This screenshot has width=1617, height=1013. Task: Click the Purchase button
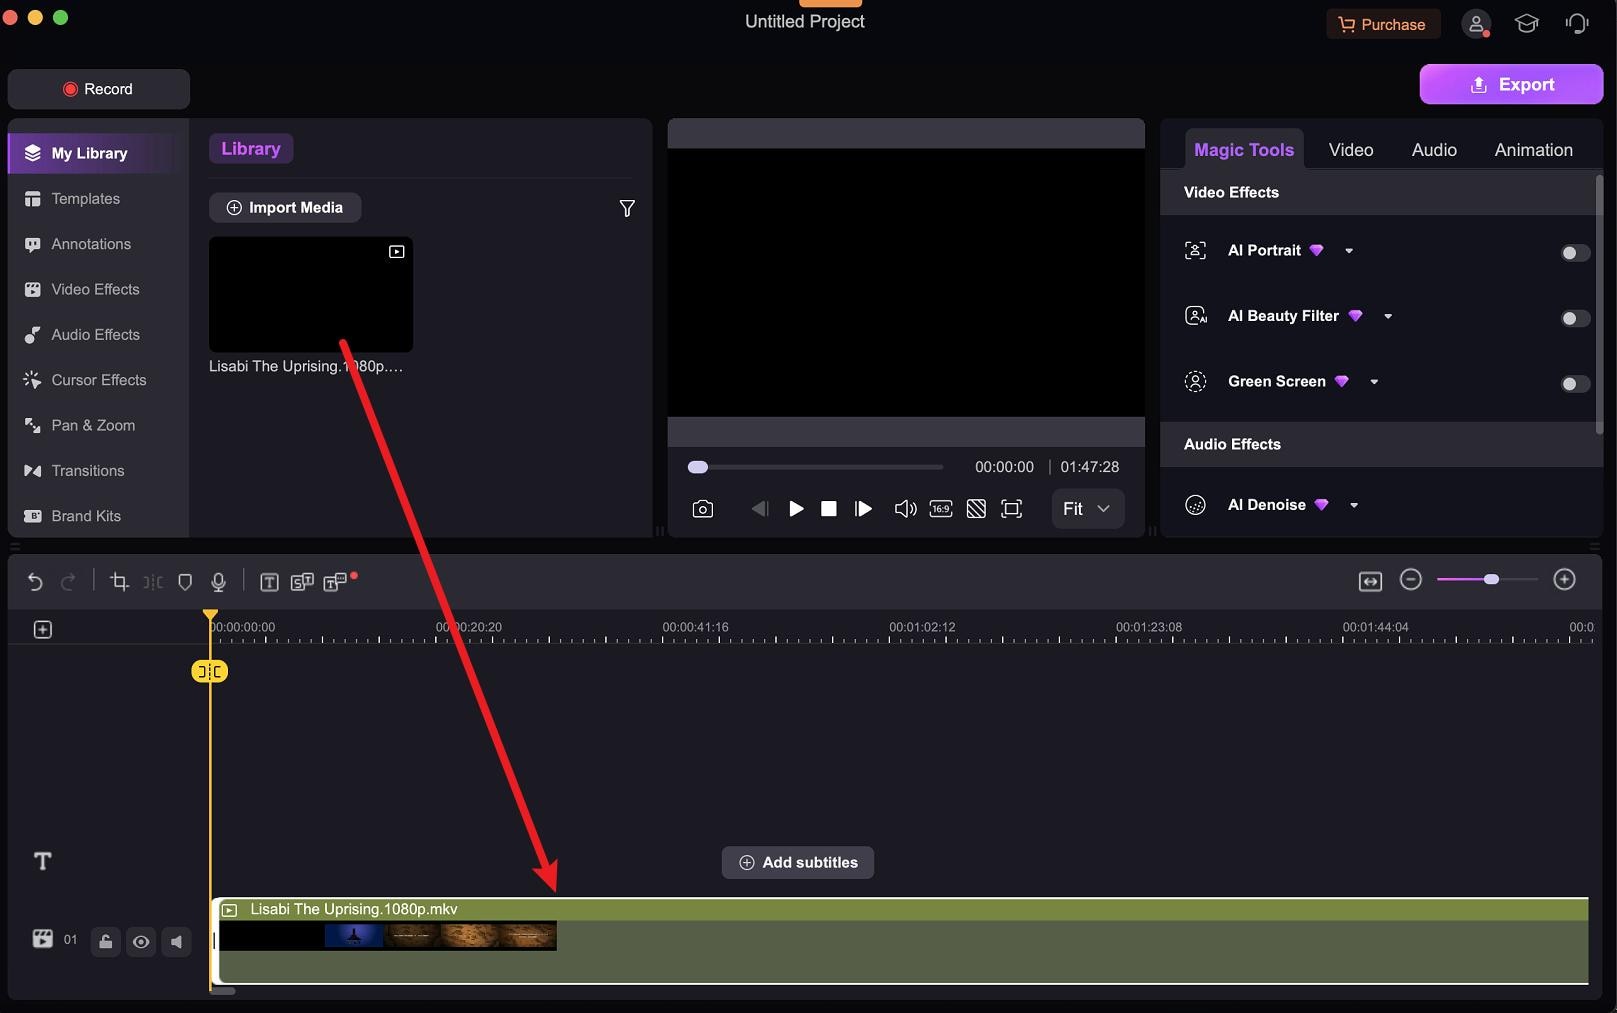tap(1383, 24)
